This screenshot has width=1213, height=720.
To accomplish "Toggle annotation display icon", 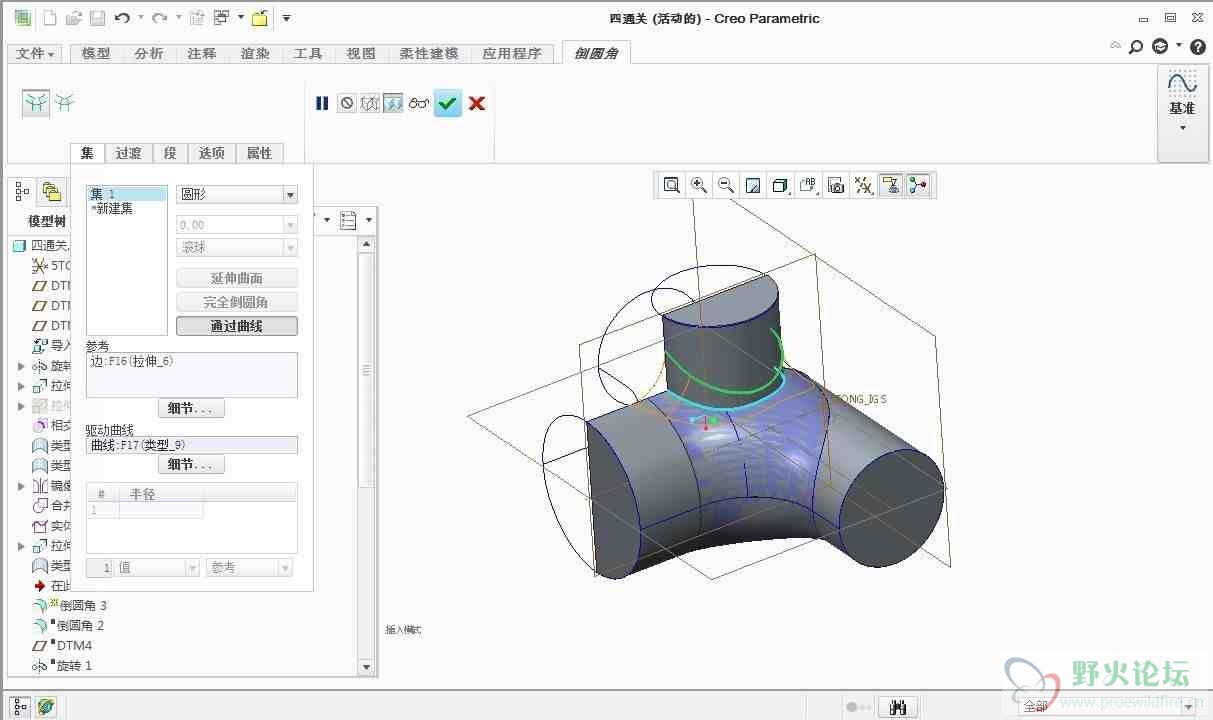I will [x=890, y=185].
